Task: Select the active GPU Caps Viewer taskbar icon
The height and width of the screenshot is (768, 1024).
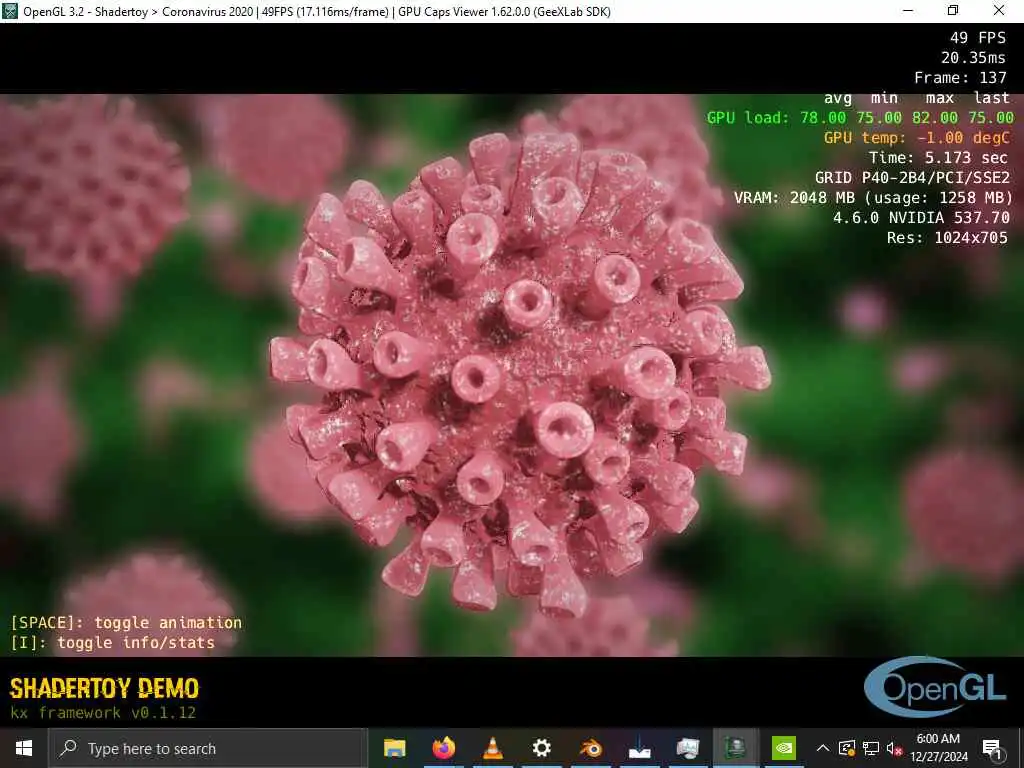Action: (x=736, y=748)
